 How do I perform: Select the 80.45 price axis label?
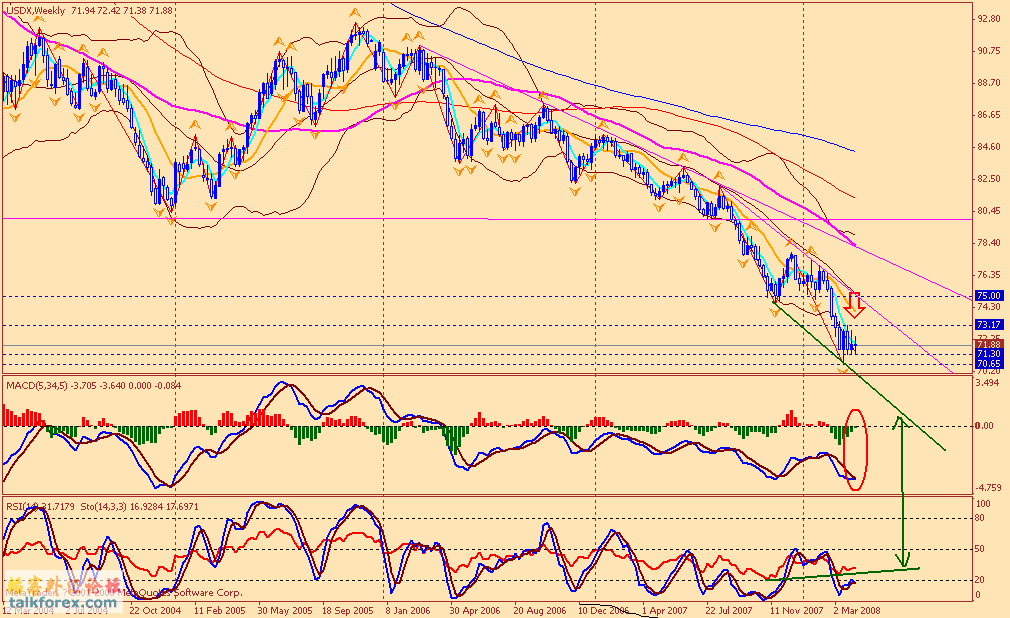coord(989,211)
